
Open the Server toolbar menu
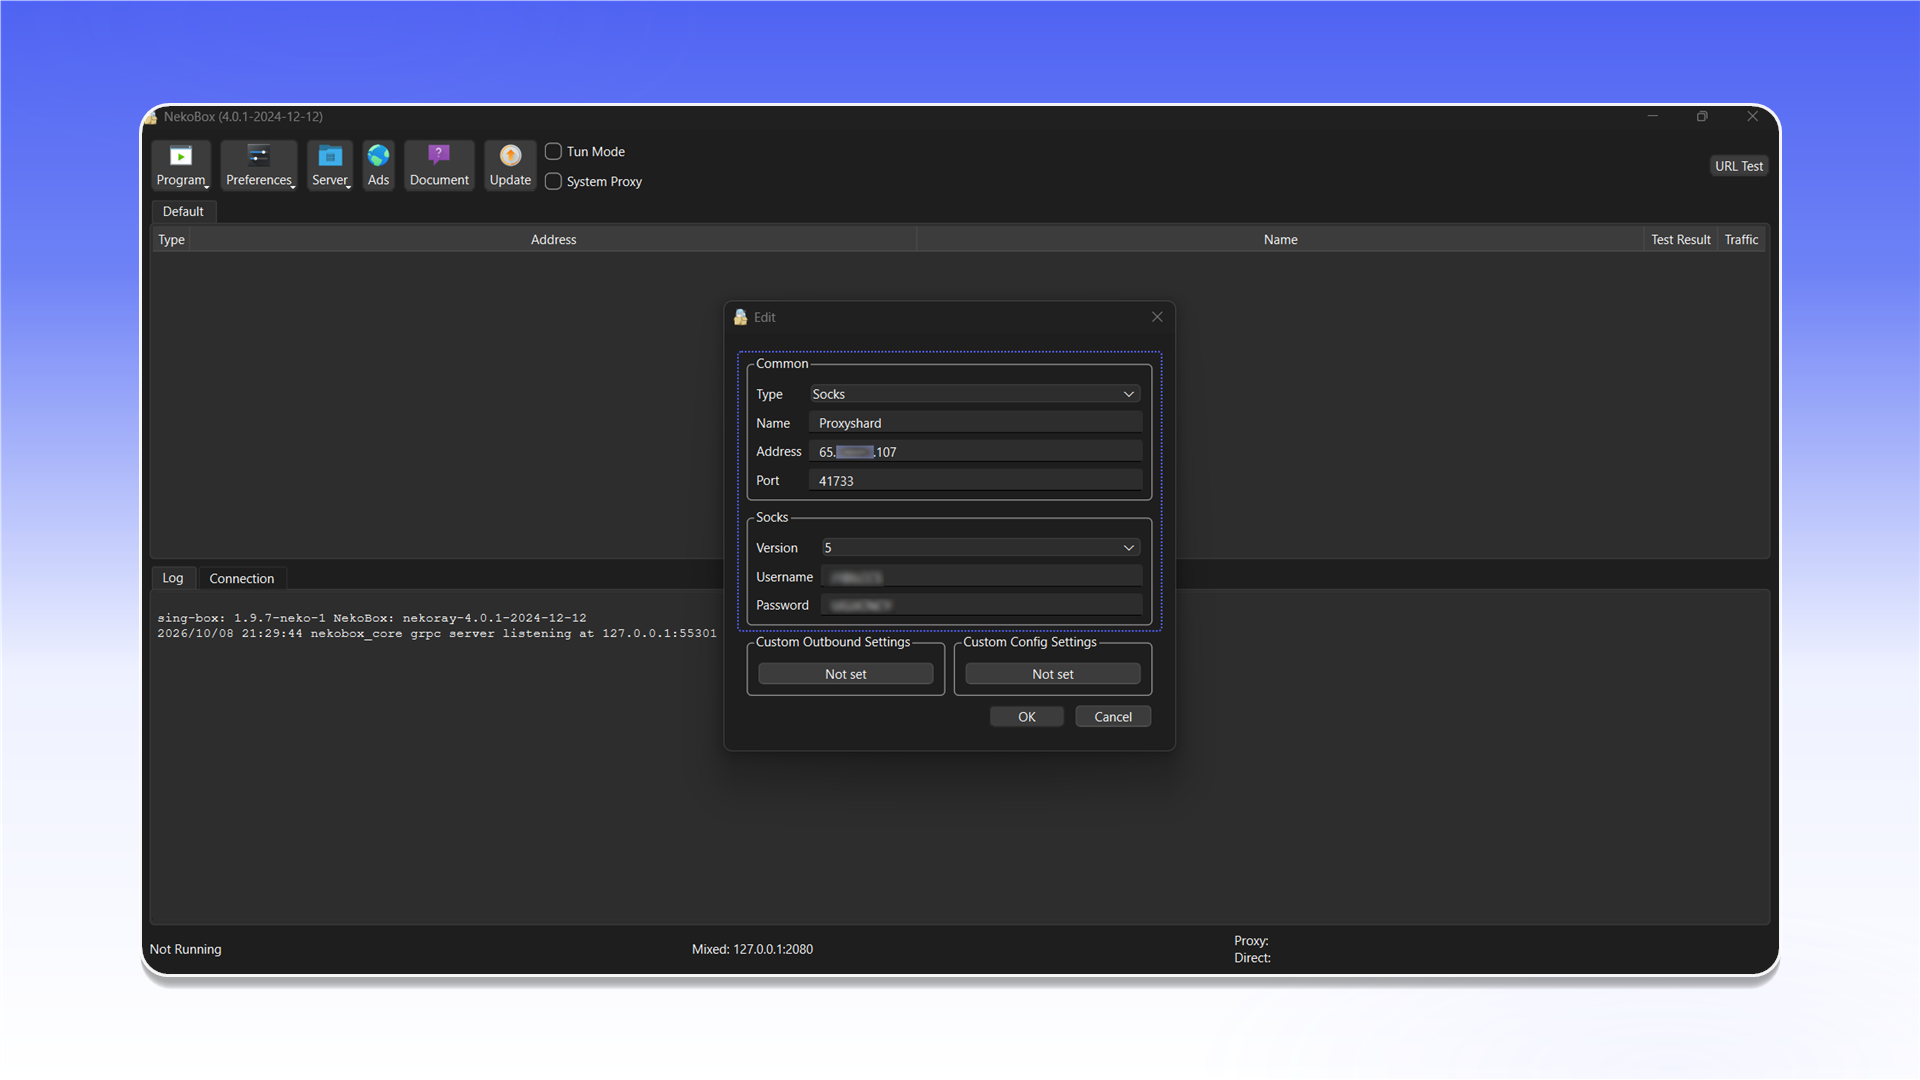pos(330,165)
